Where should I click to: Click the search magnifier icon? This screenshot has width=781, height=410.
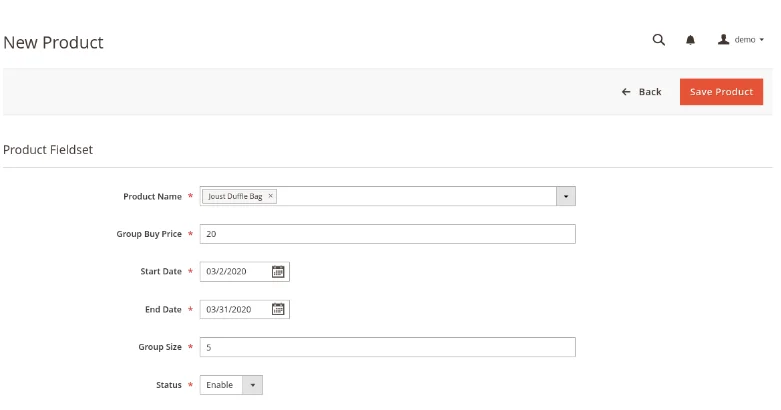pos(658,40)
